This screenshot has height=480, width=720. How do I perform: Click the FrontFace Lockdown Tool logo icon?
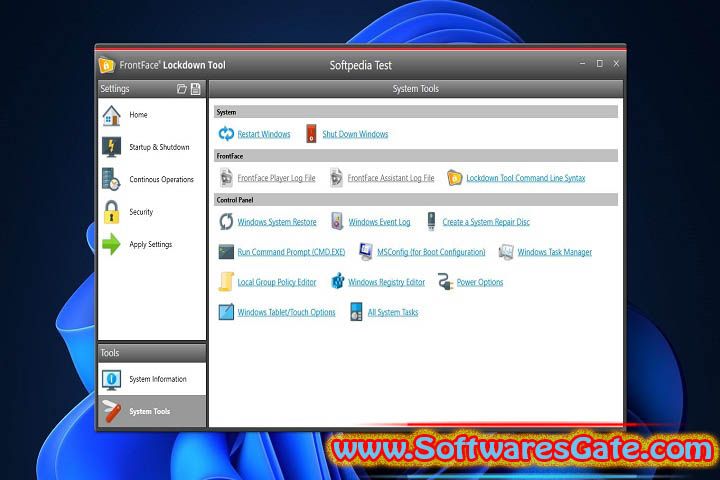(106, 65)
